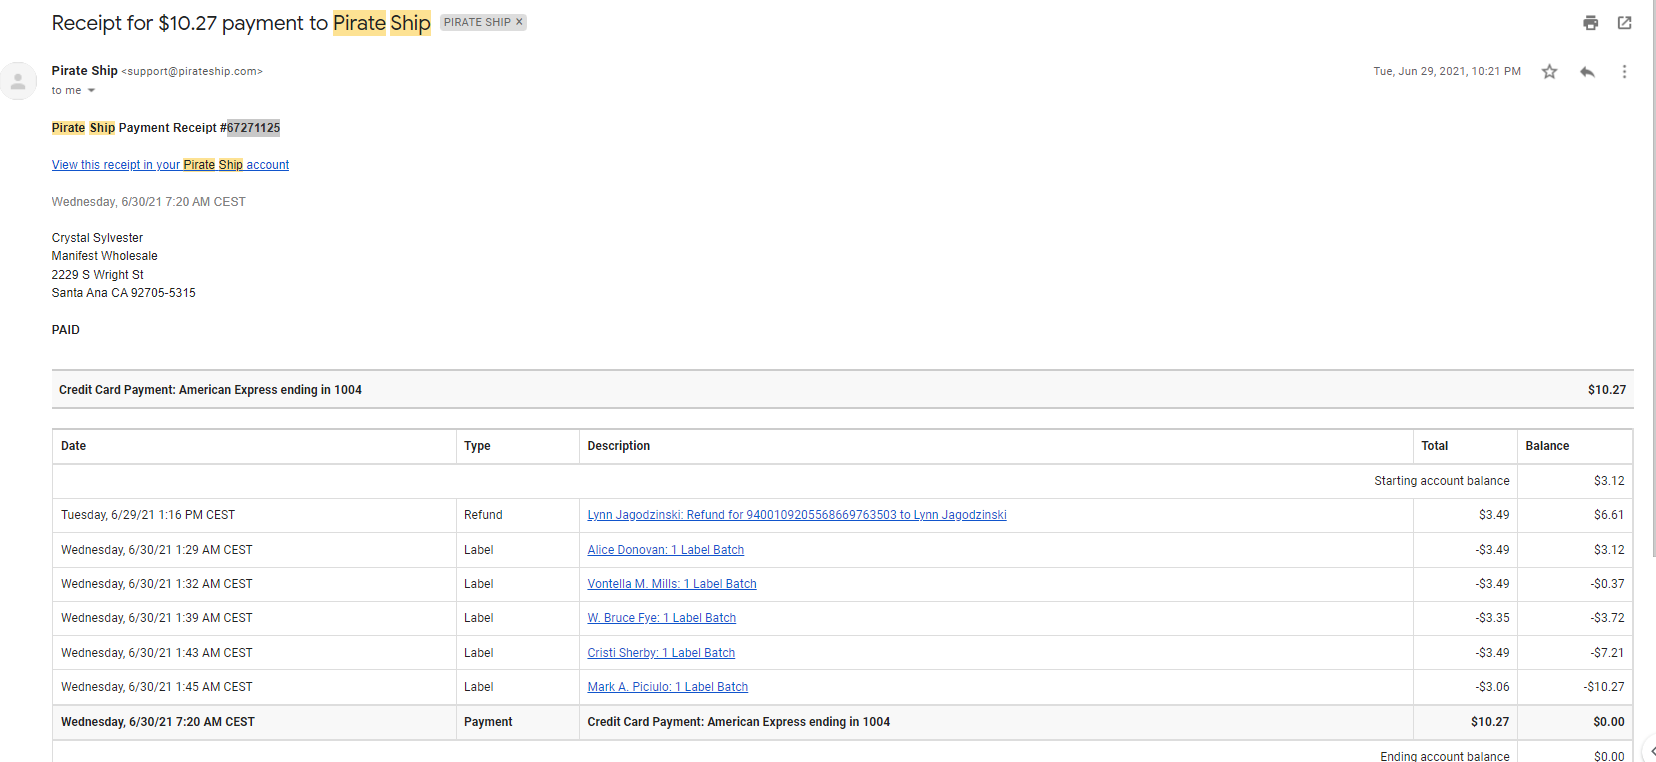Click 'Wednesday, 6/30/21 7:20 AM CEST' timestamp below link
This screenshot has height=762, width=1656.
149,202
